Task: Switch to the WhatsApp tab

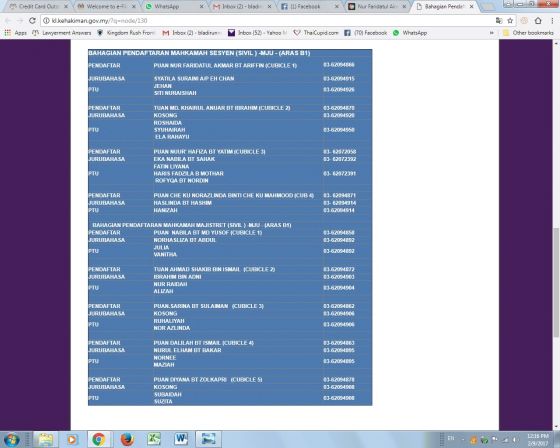Action: [174, 6]
